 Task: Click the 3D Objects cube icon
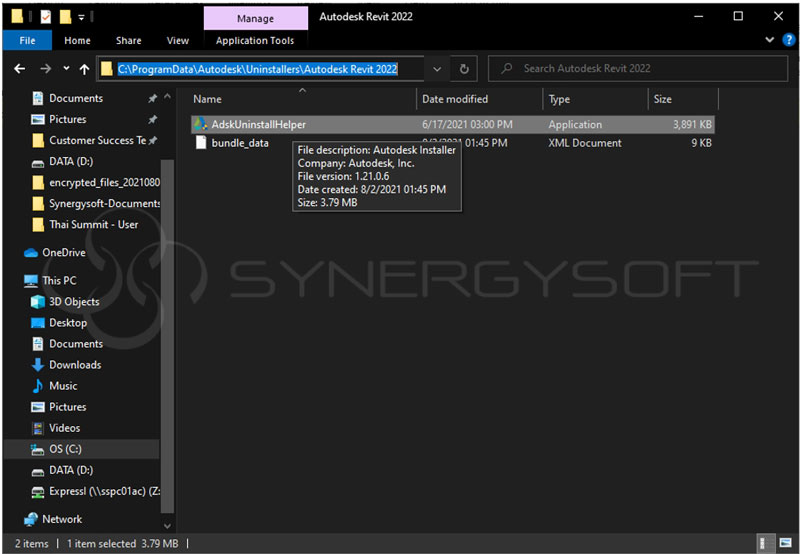(x=38, y=302)
